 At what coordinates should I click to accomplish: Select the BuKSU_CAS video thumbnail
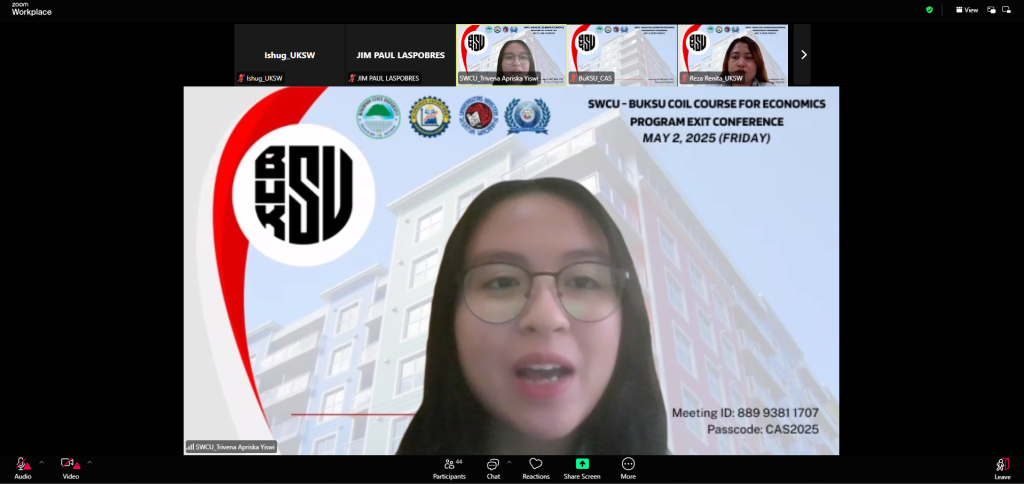pyautogui.click(x=621, y=55)
